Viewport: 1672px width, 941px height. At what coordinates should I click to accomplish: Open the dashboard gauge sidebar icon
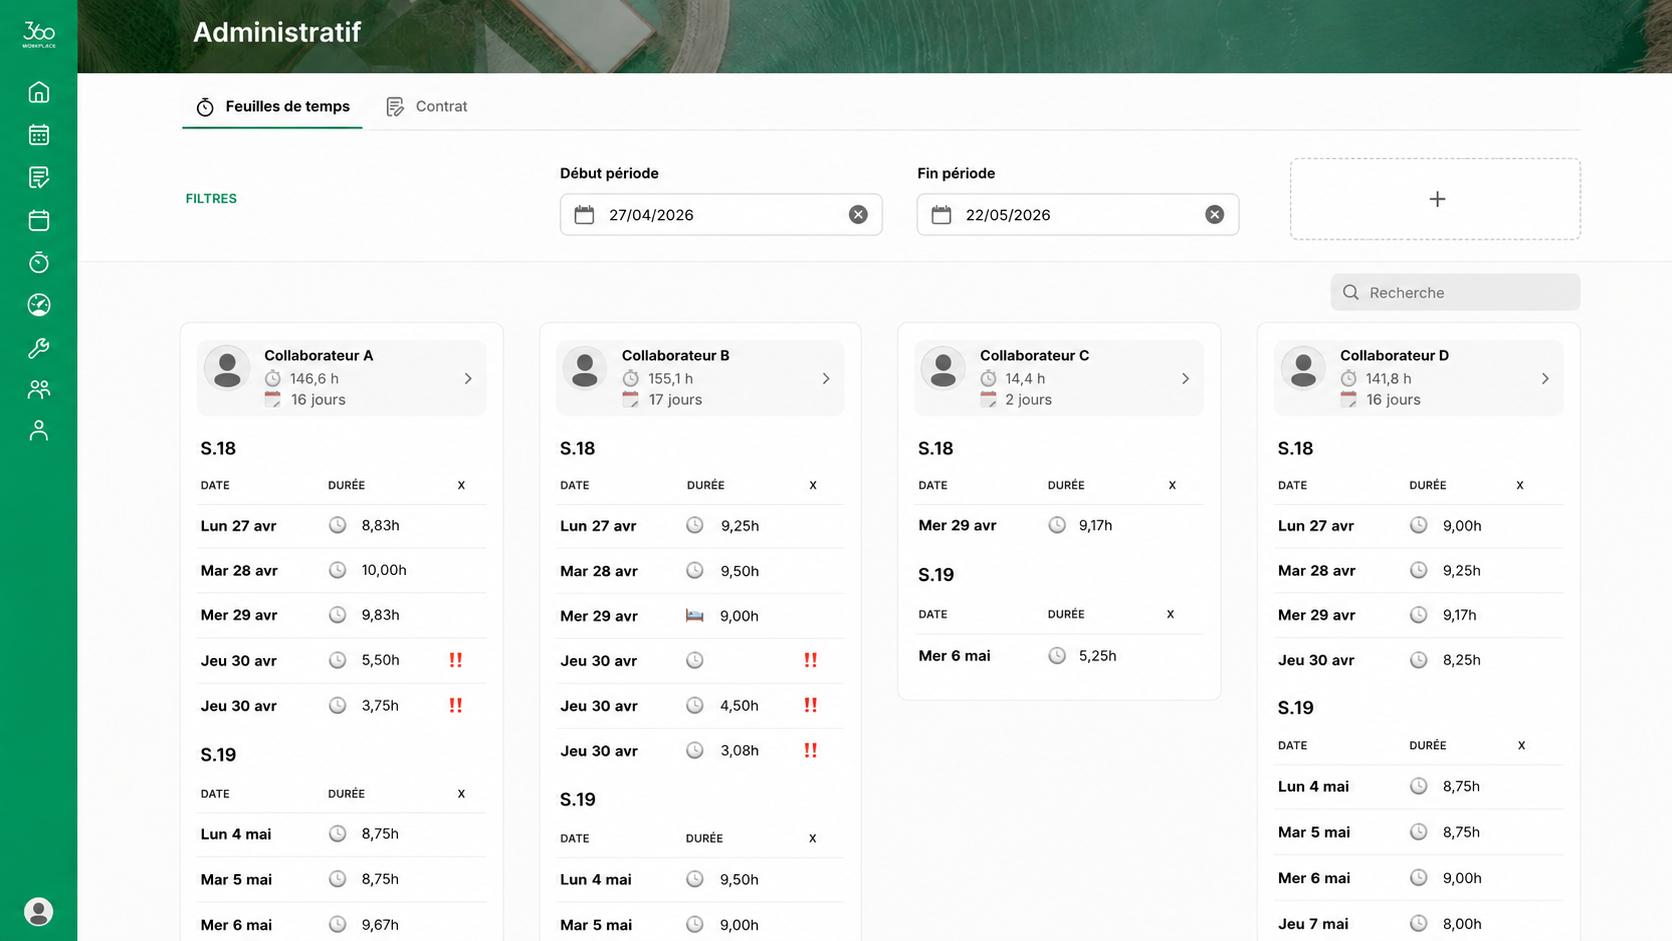point(38,305)
